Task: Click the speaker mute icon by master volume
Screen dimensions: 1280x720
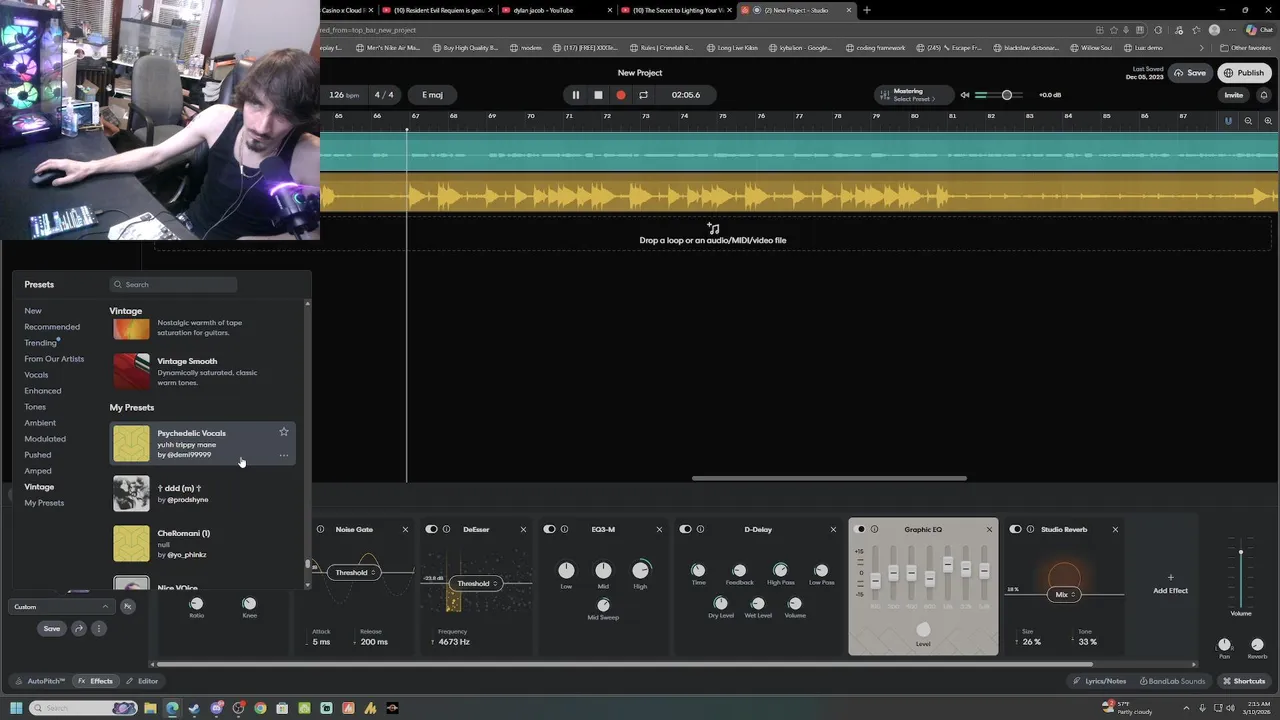Action: 965,95
